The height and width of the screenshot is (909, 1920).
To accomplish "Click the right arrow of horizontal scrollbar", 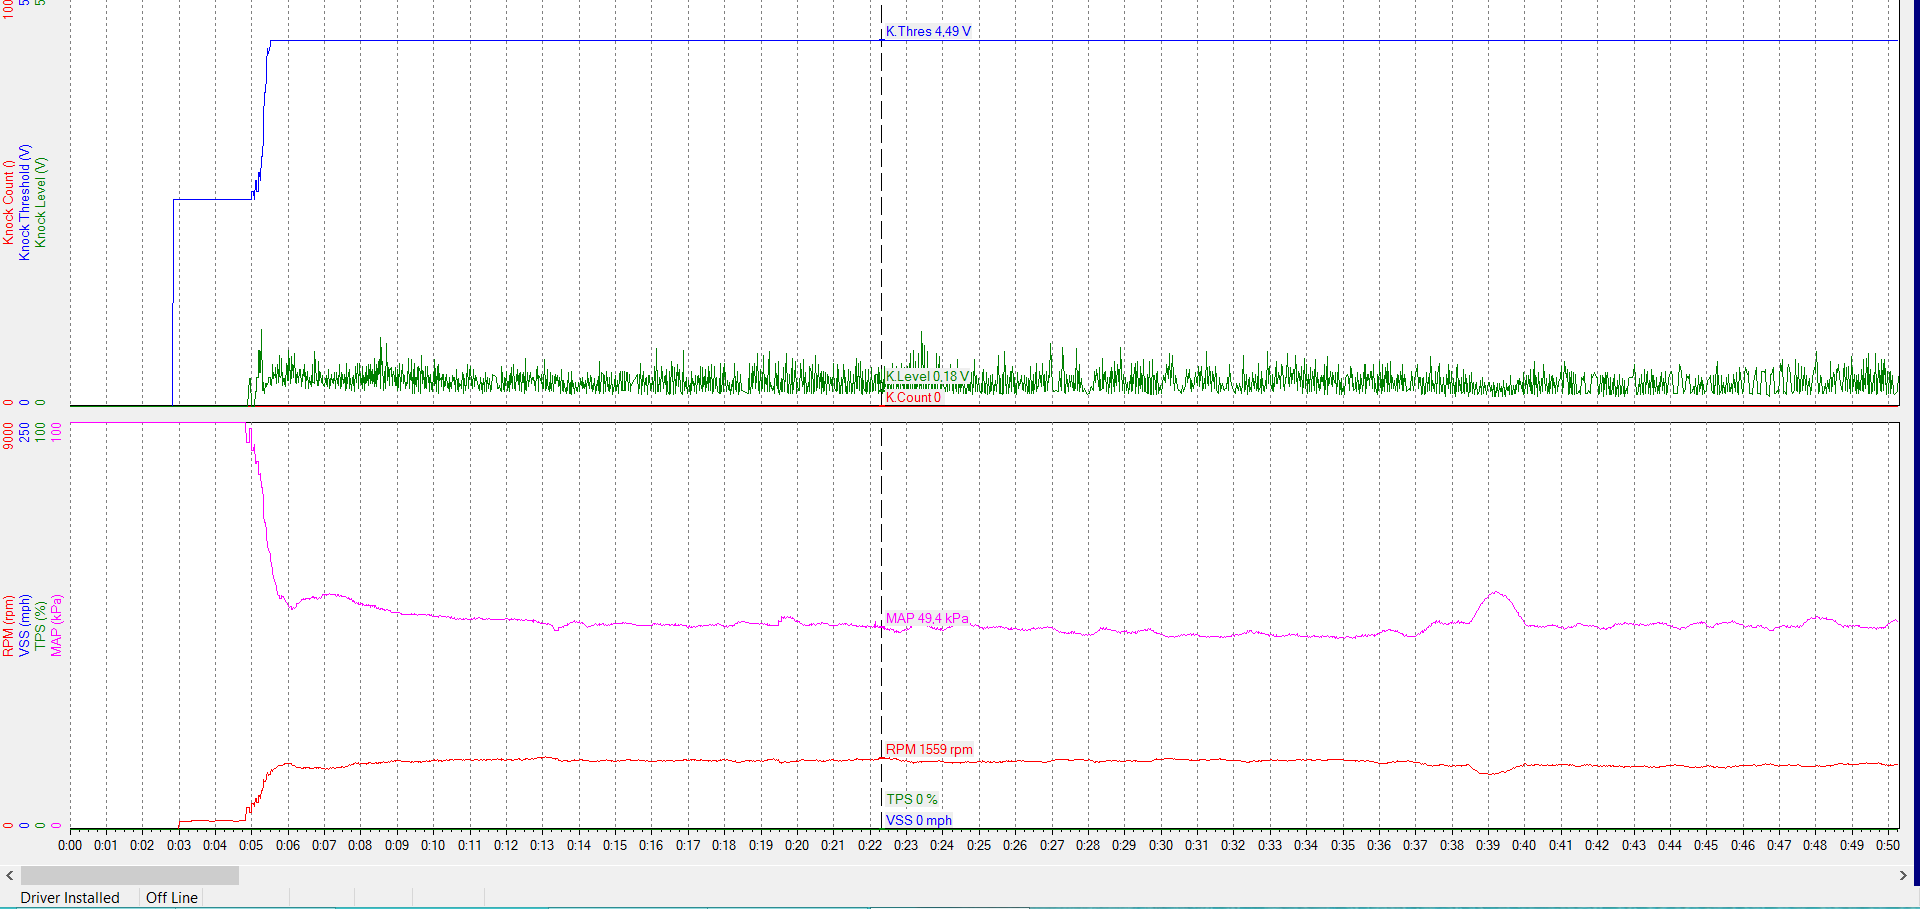I will [x=1902, y=875].
